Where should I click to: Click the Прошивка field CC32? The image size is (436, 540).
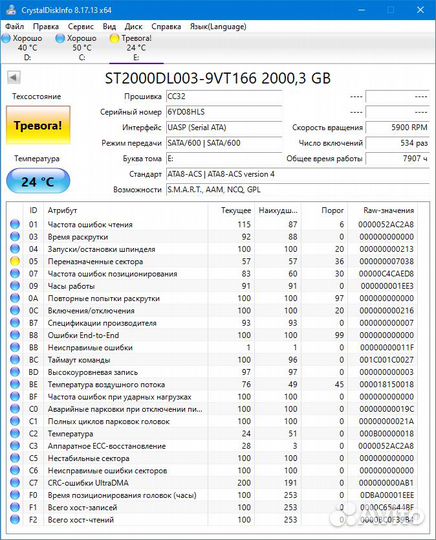[x=224, y=96]
